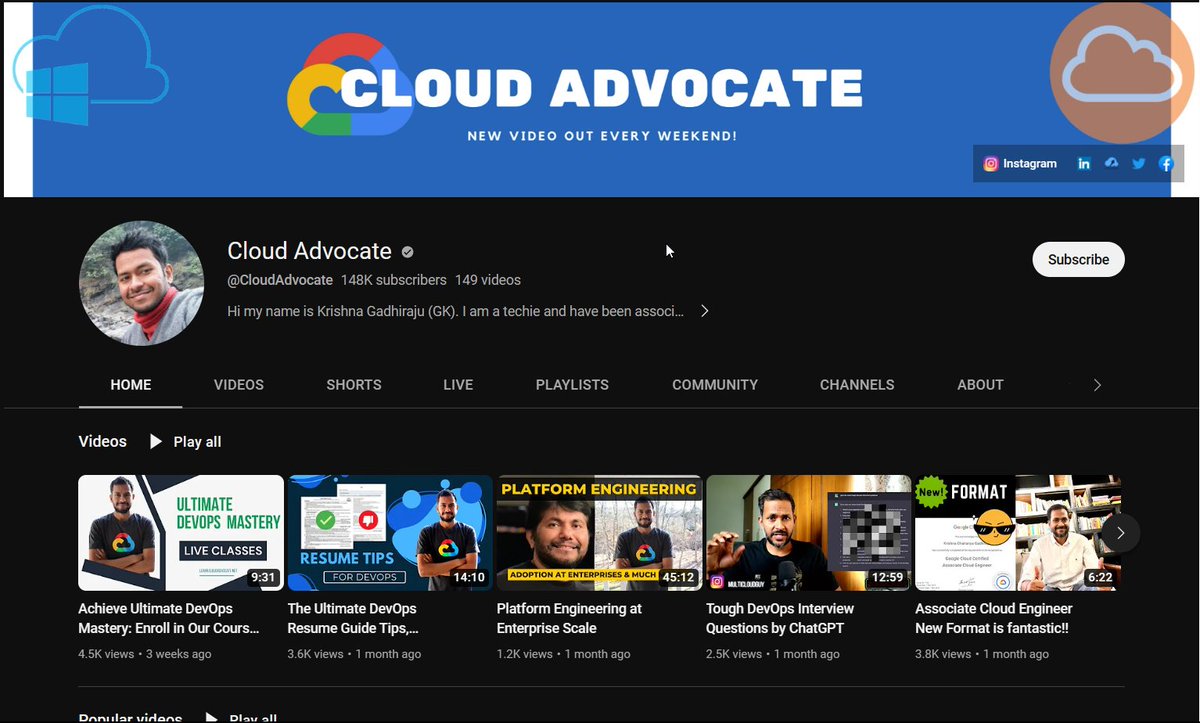Click the '149 videos' text

(488, 280)
